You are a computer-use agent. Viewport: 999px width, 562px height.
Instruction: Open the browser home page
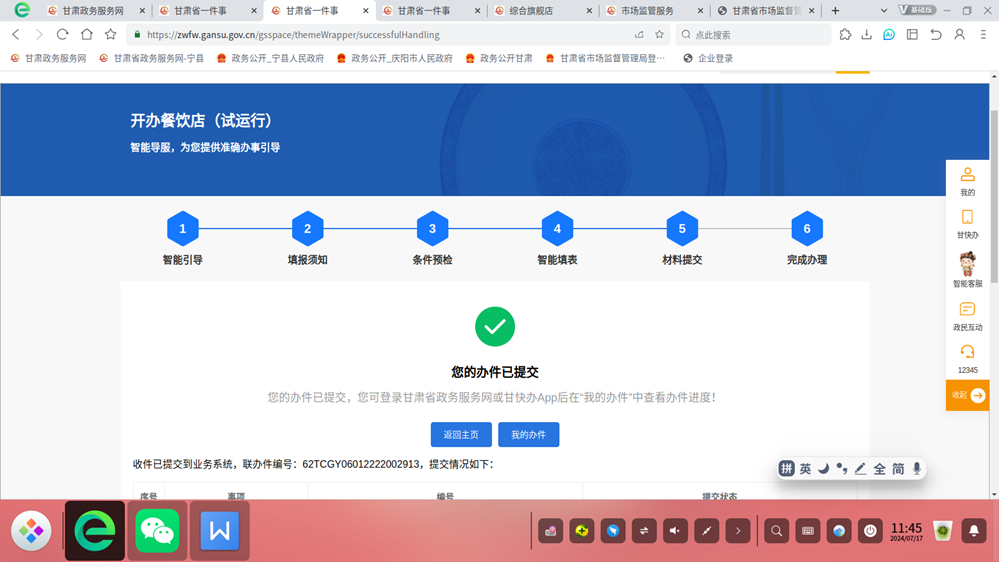click(x=87, y=34)
